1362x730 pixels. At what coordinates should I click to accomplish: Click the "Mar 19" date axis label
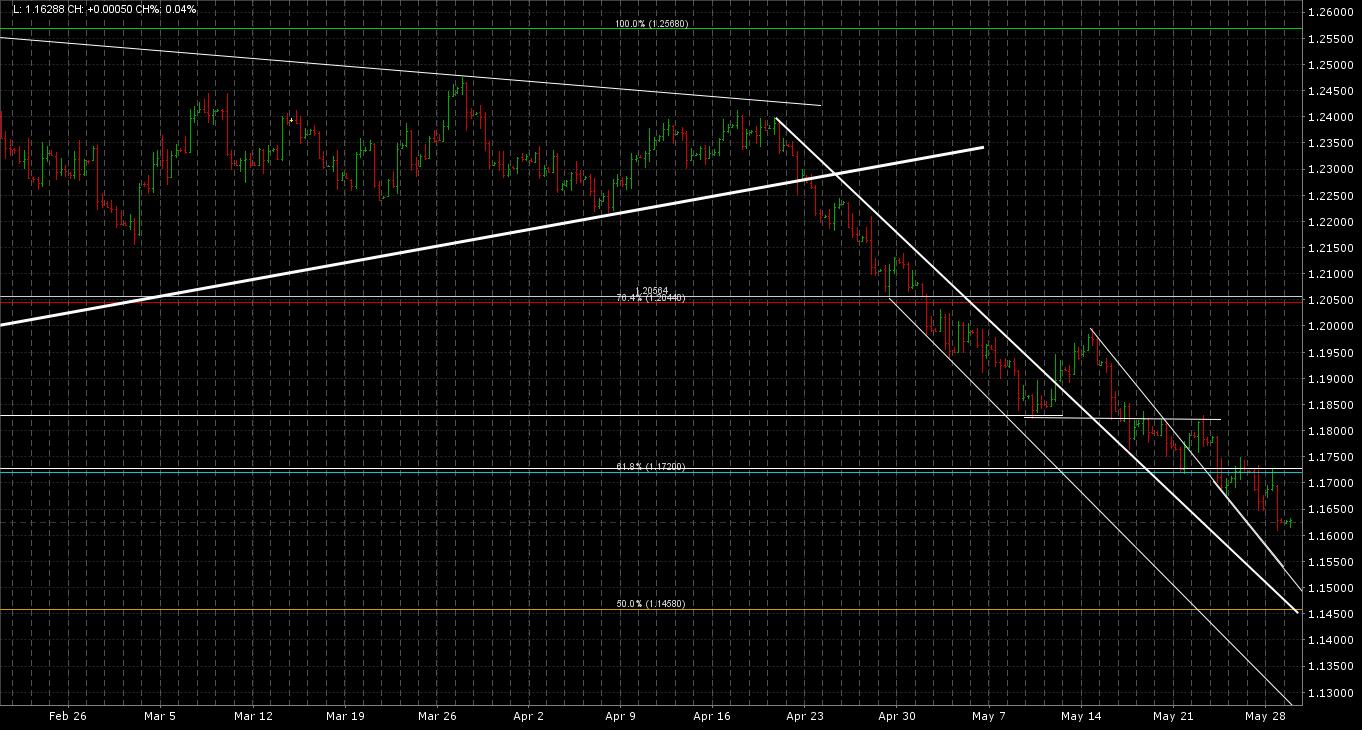345,716
